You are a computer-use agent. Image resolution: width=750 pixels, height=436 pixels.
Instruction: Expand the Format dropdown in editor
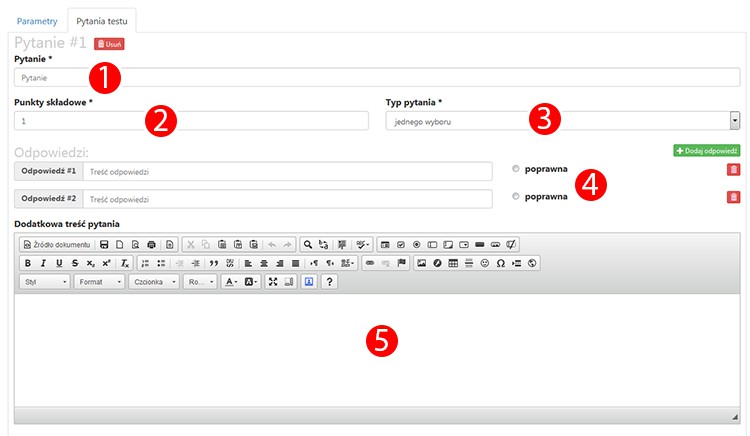click(x=101, y=282)
